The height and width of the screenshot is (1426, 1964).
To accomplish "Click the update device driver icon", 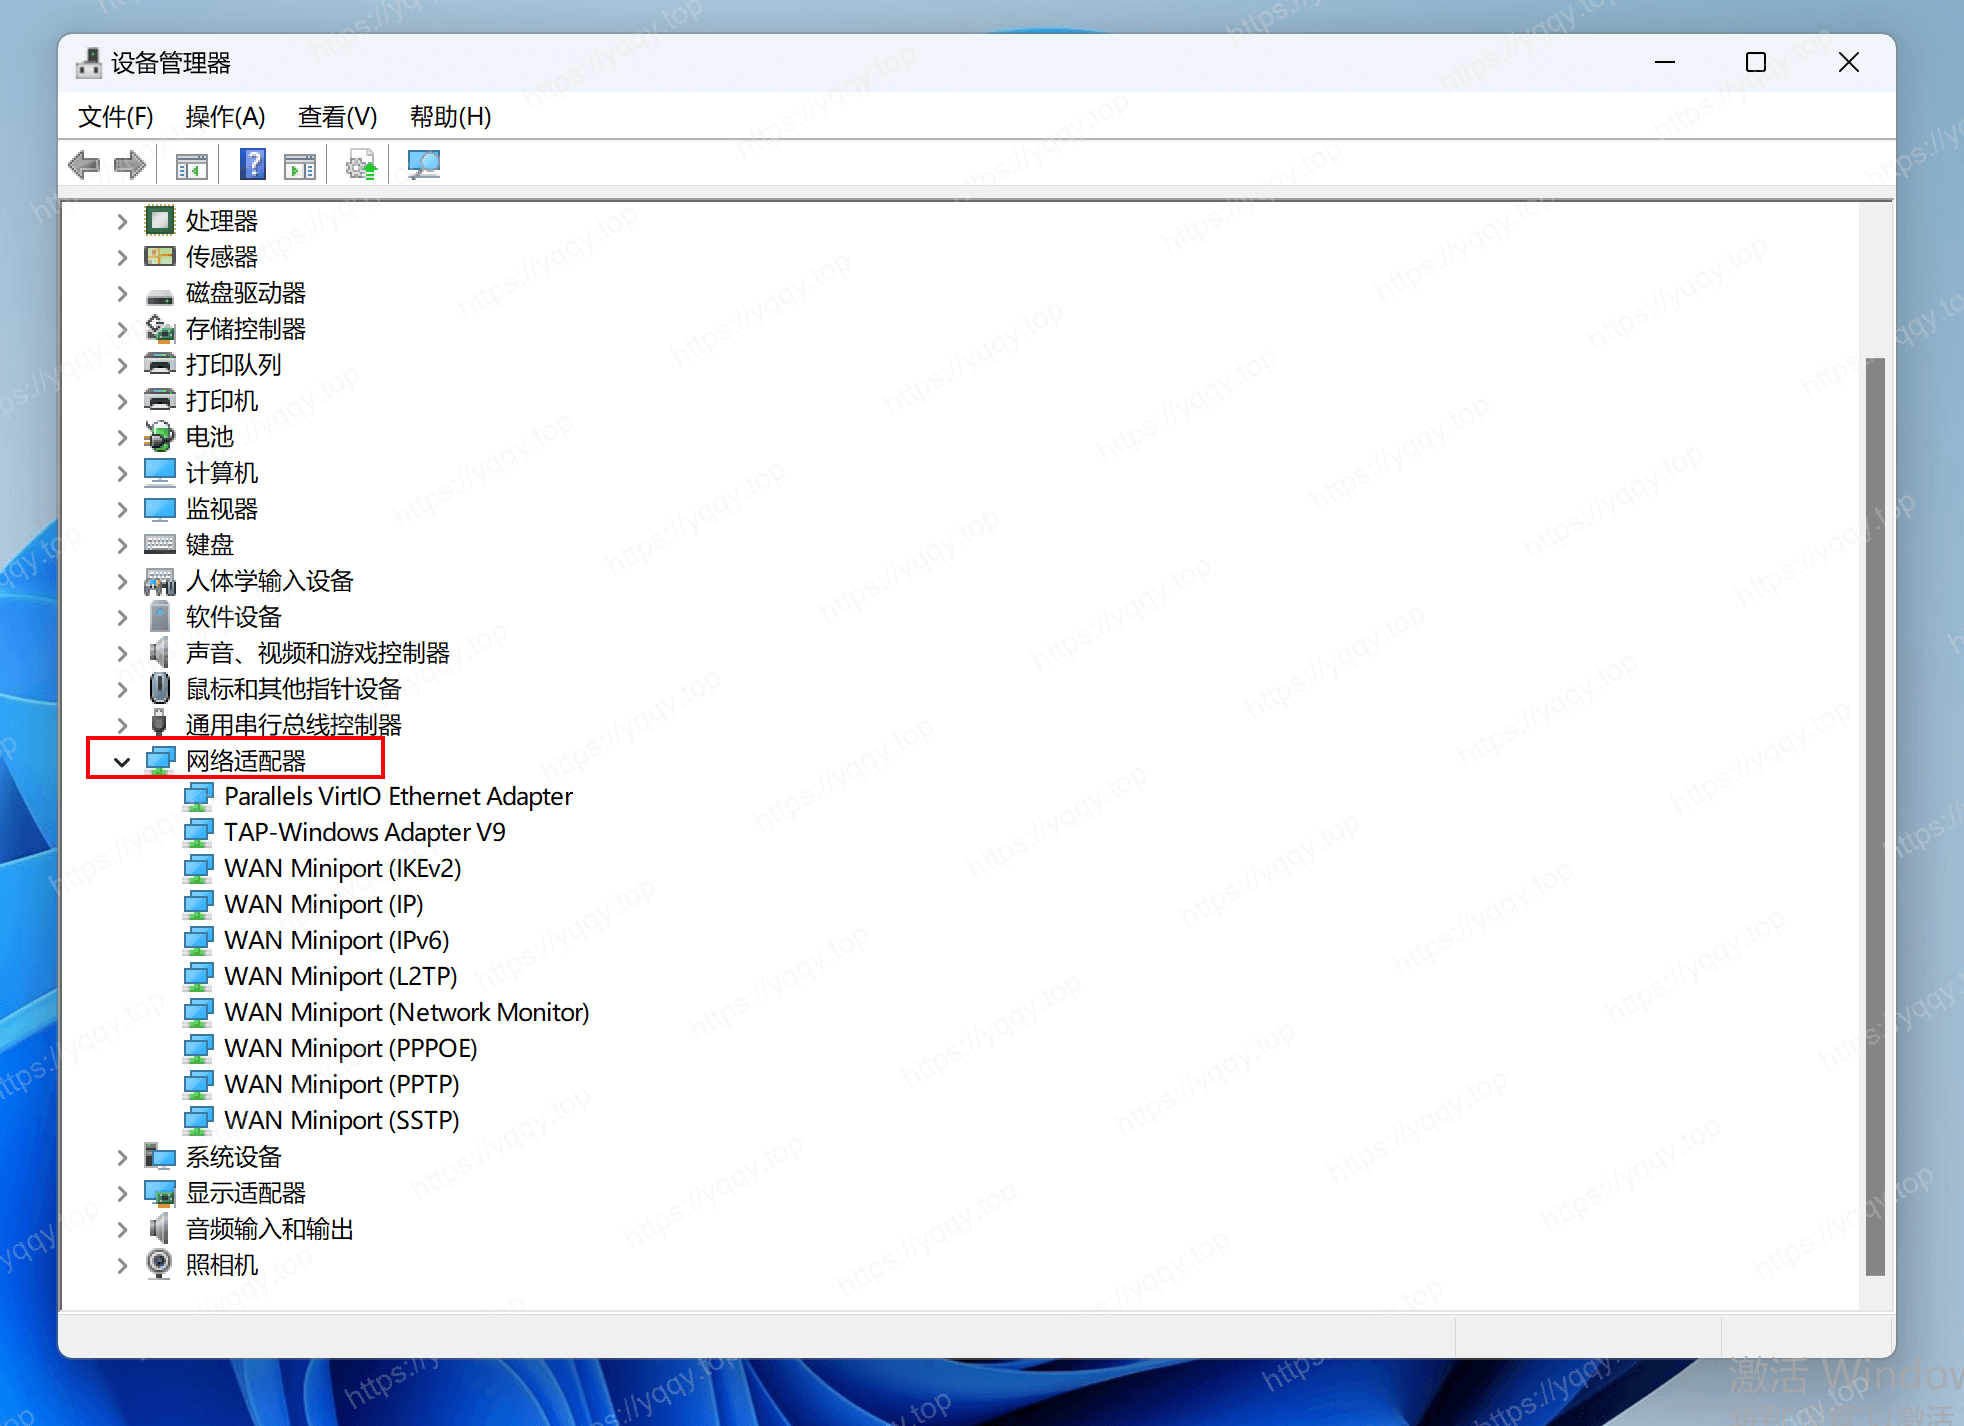I will [361, 165].
